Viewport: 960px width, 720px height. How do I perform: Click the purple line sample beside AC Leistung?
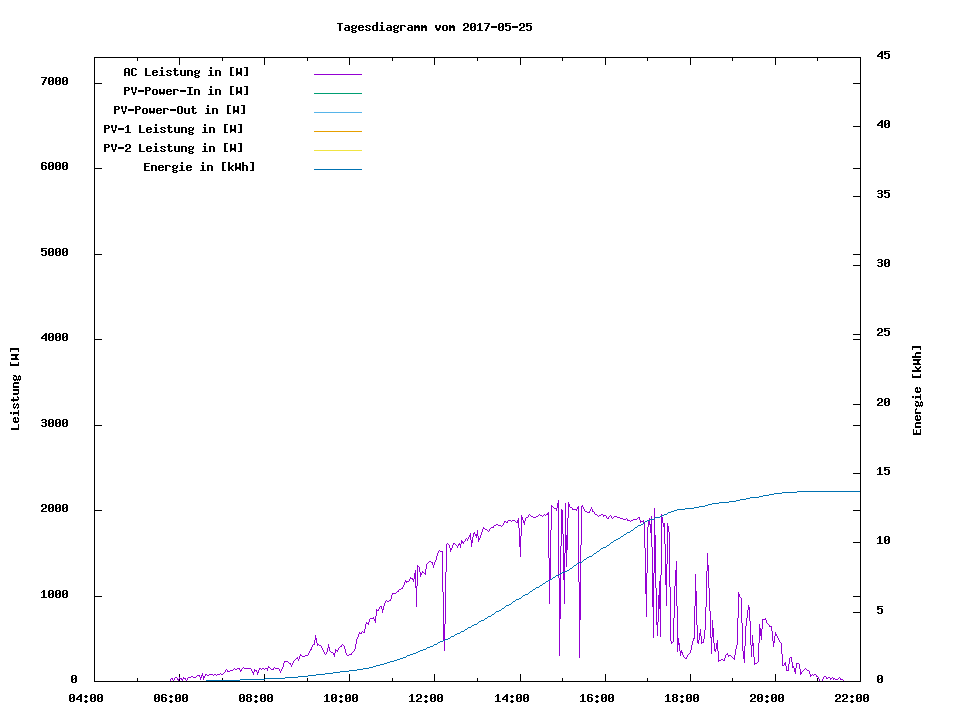coord(337,74)
